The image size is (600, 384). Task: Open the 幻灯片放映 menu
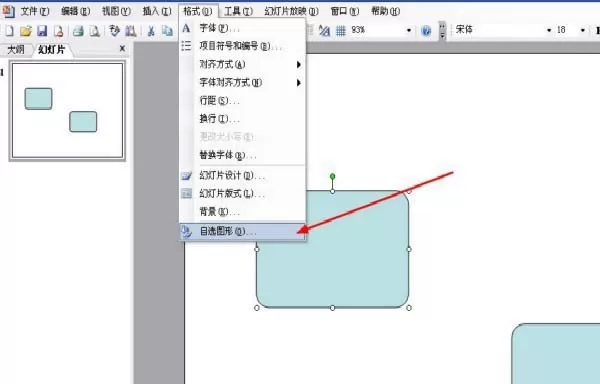pos(291,11)
